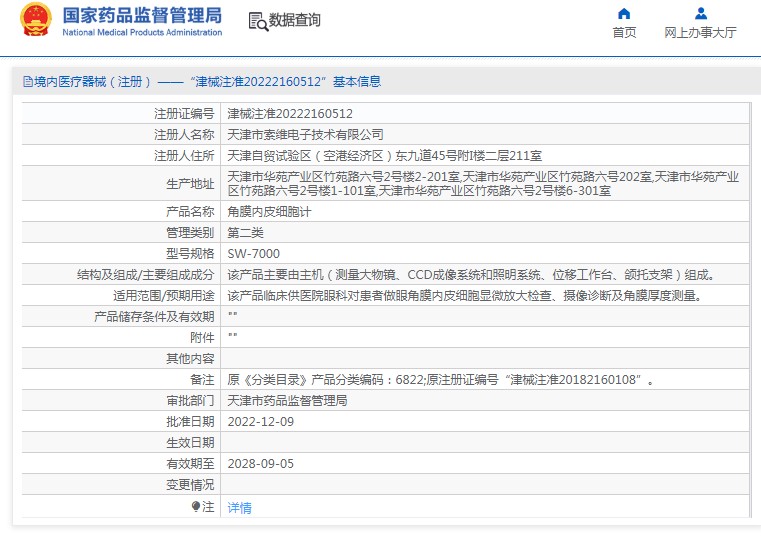Go to 首页 home link
This screenshot has height=536, width=761.
(x=624, y=33)
